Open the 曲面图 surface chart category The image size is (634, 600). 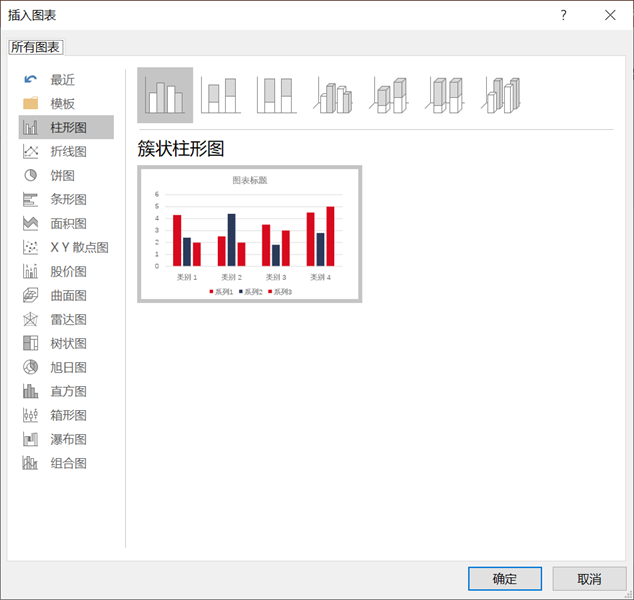click(66, 296)
